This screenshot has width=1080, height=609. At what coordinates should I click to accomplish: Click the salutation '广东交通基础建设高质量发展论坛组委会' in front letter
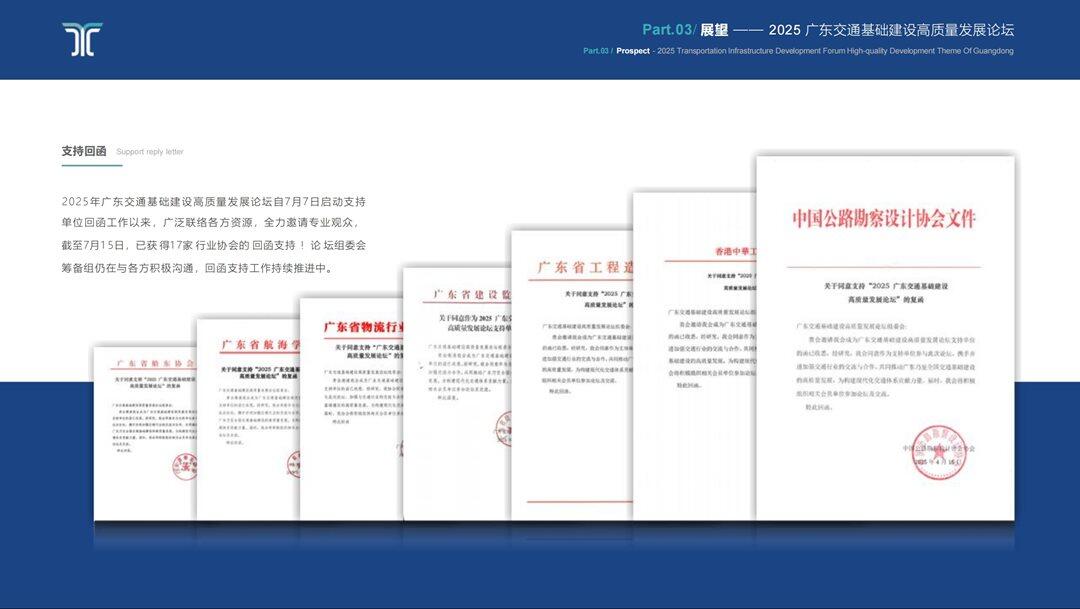(x=851, y=327)
